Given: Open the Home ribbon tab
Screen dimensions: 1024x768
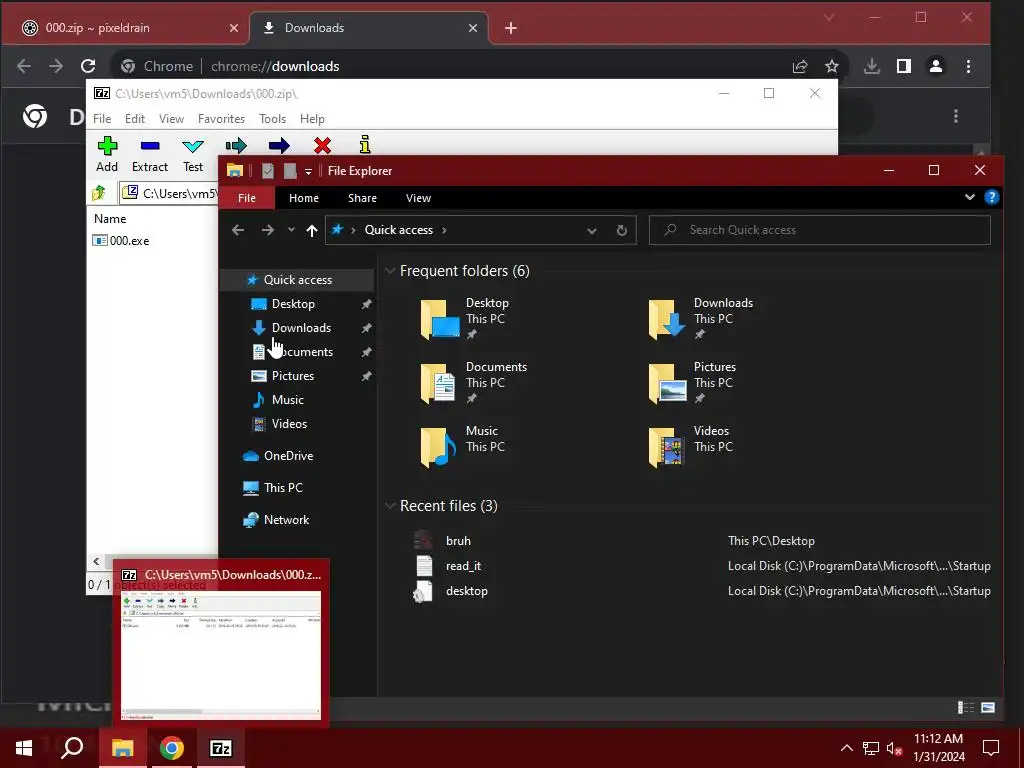Looking at the screenshot, I should click(304, 198).
